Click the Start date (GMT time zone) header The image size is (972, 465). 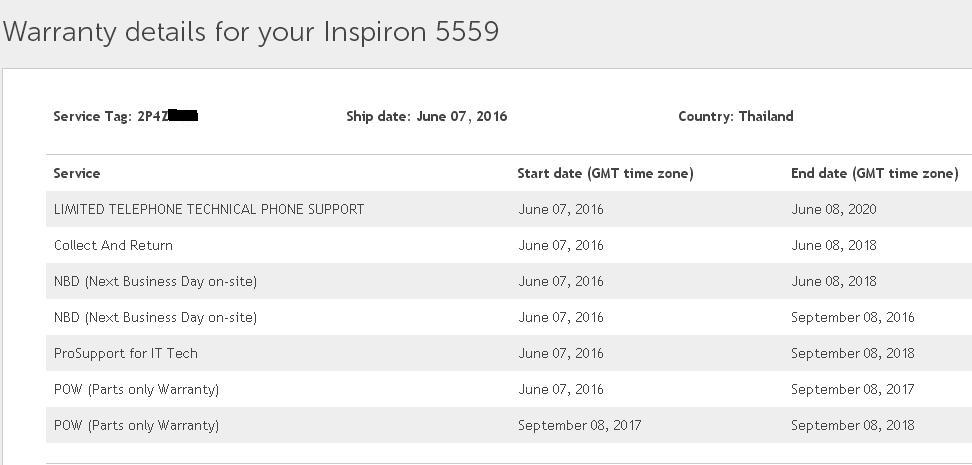pos(605,173)
